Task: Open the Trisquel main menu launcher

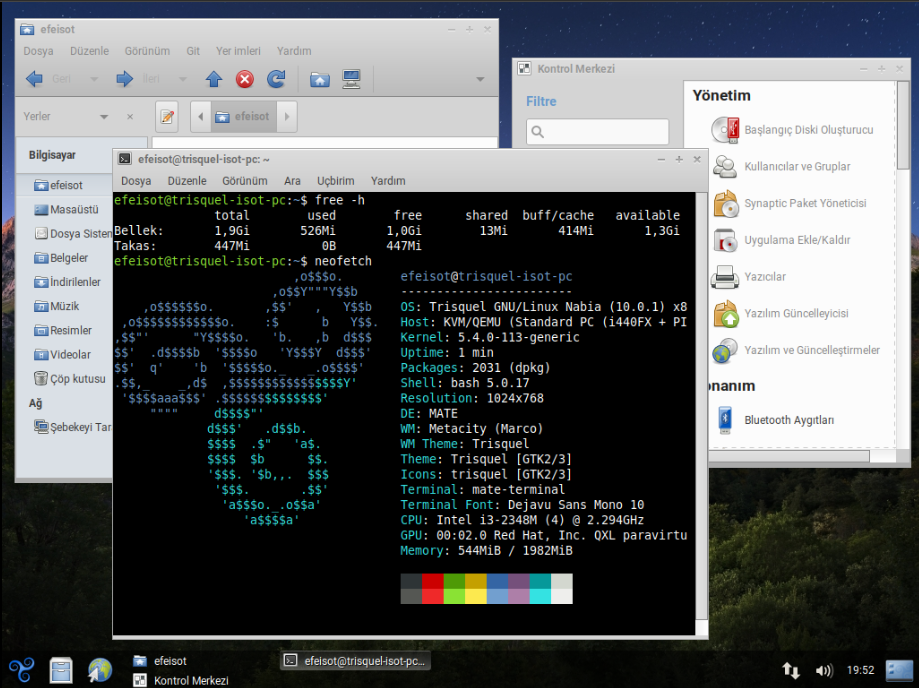Action: click(22, 670)
